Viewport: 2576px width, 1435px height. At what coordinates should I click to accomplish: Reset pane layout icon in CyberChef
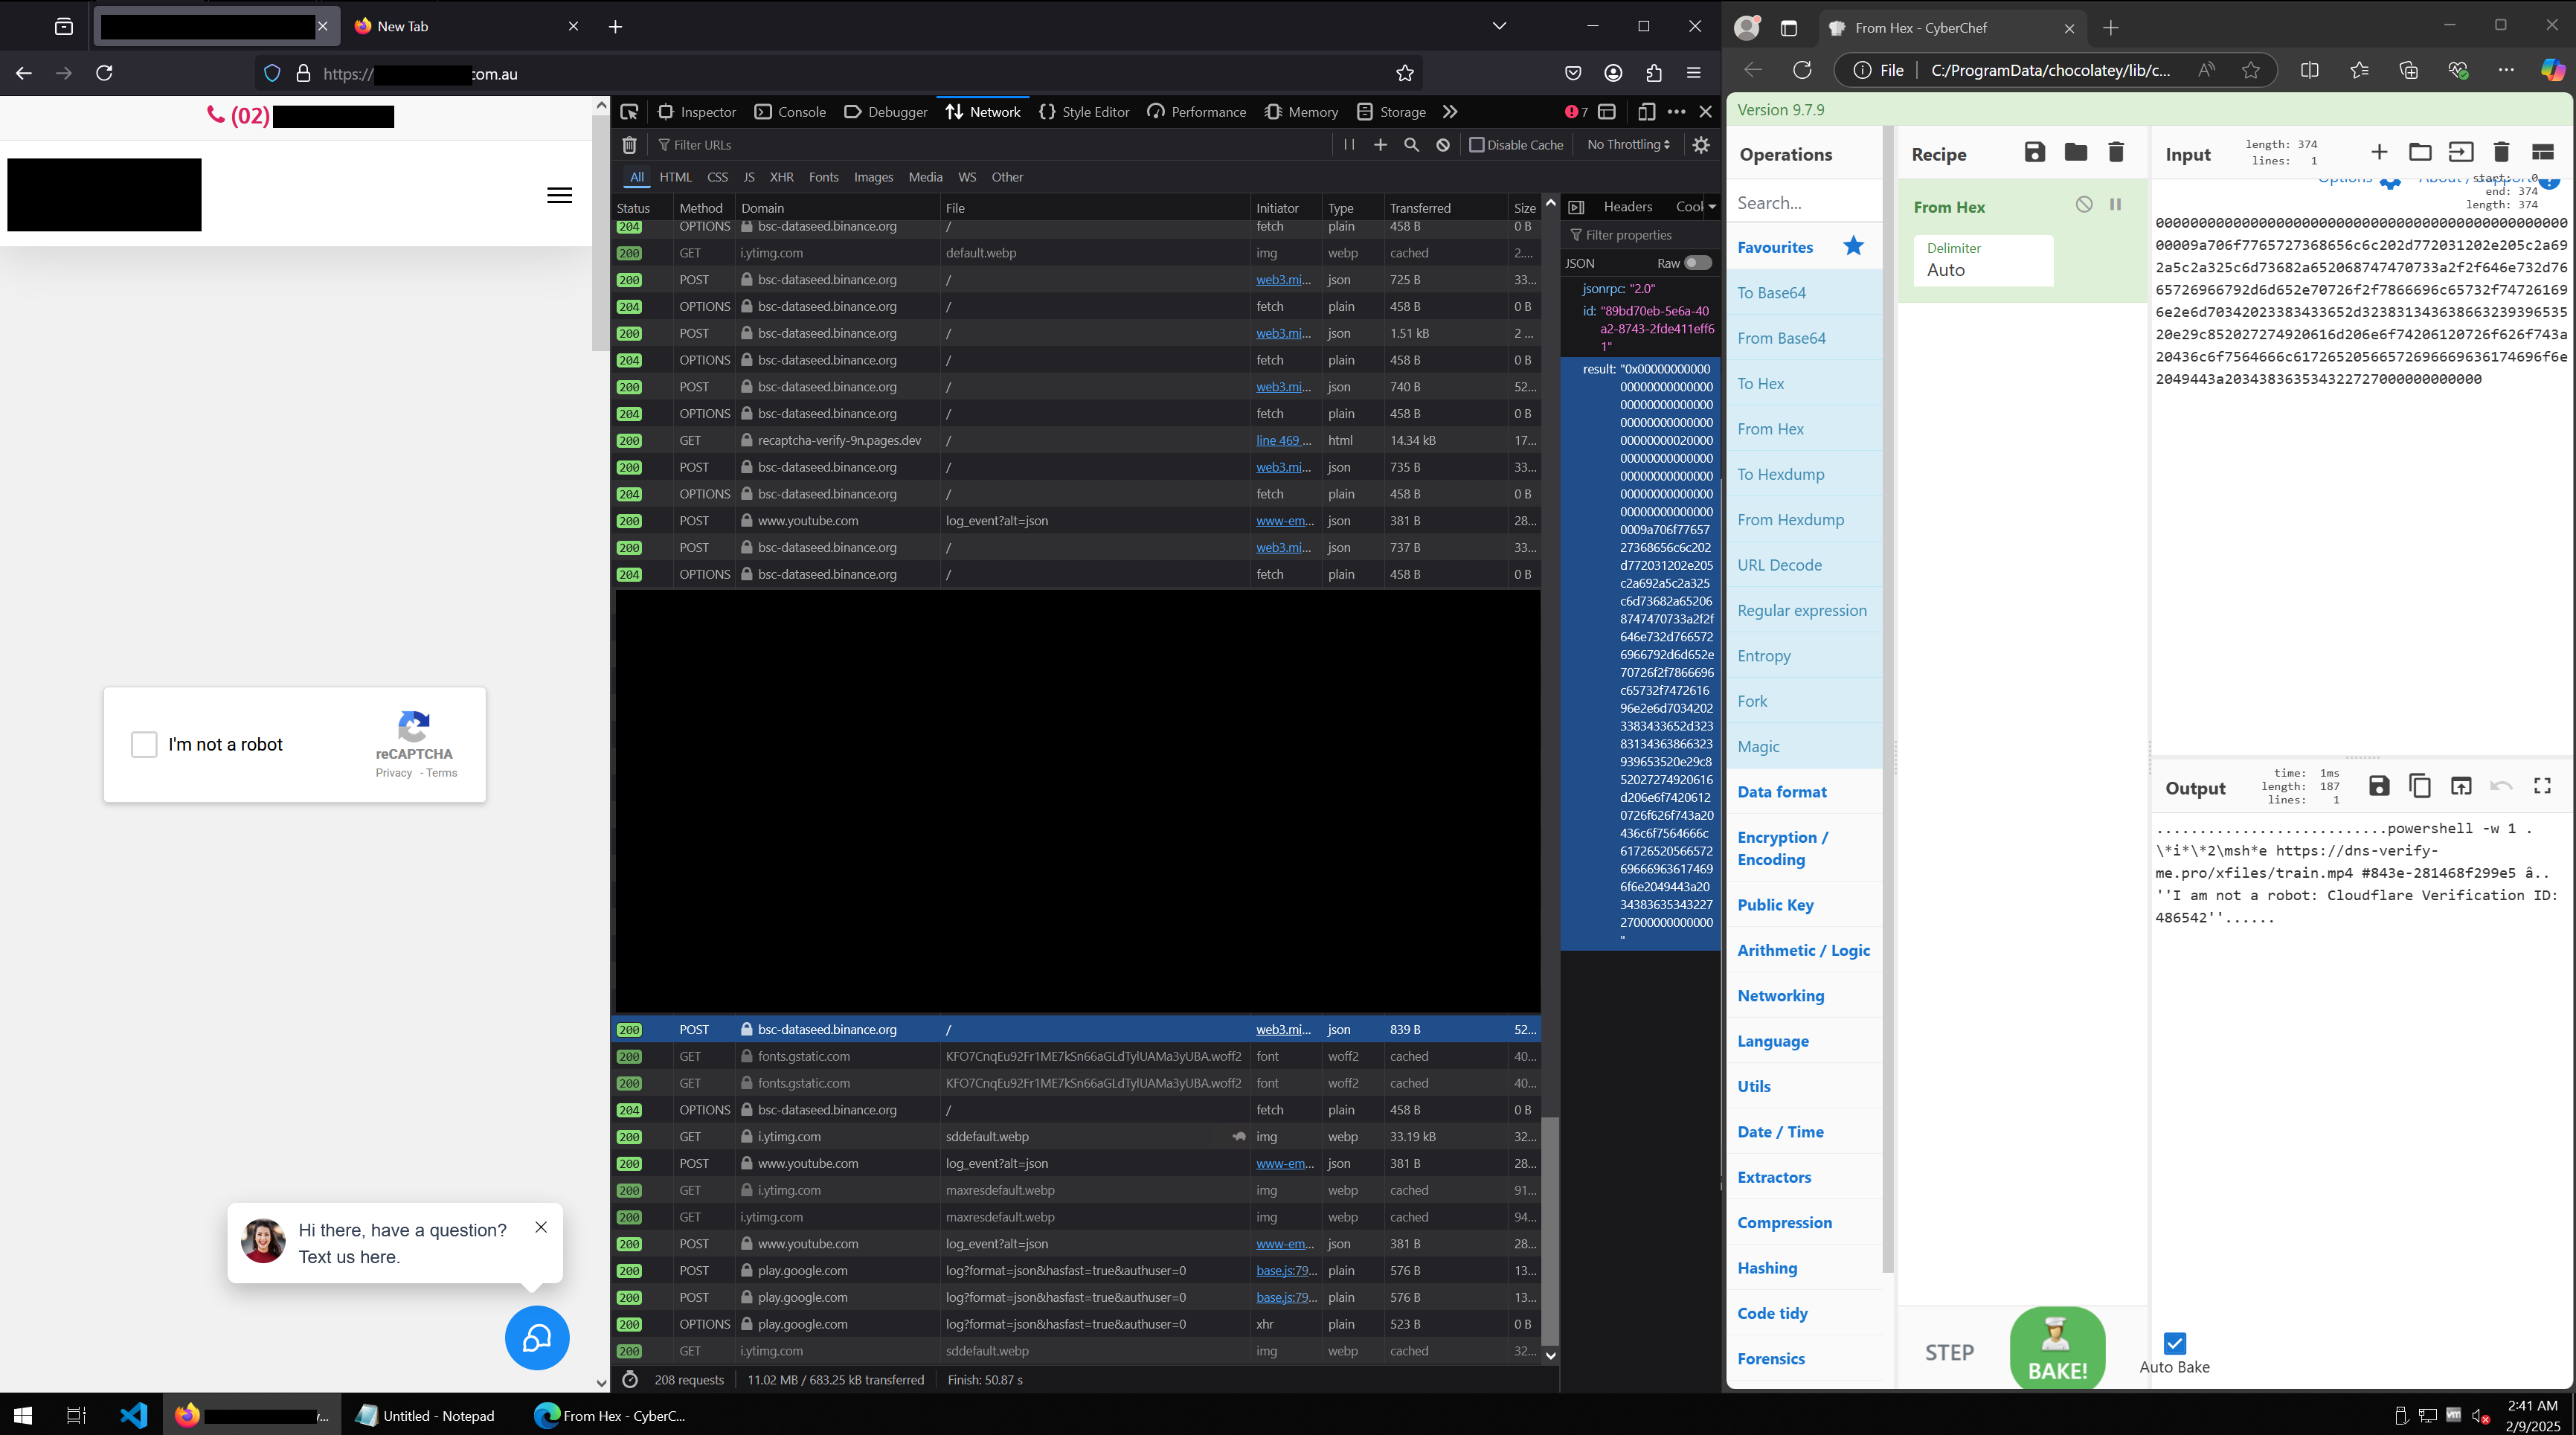(x=2542, y=152)
